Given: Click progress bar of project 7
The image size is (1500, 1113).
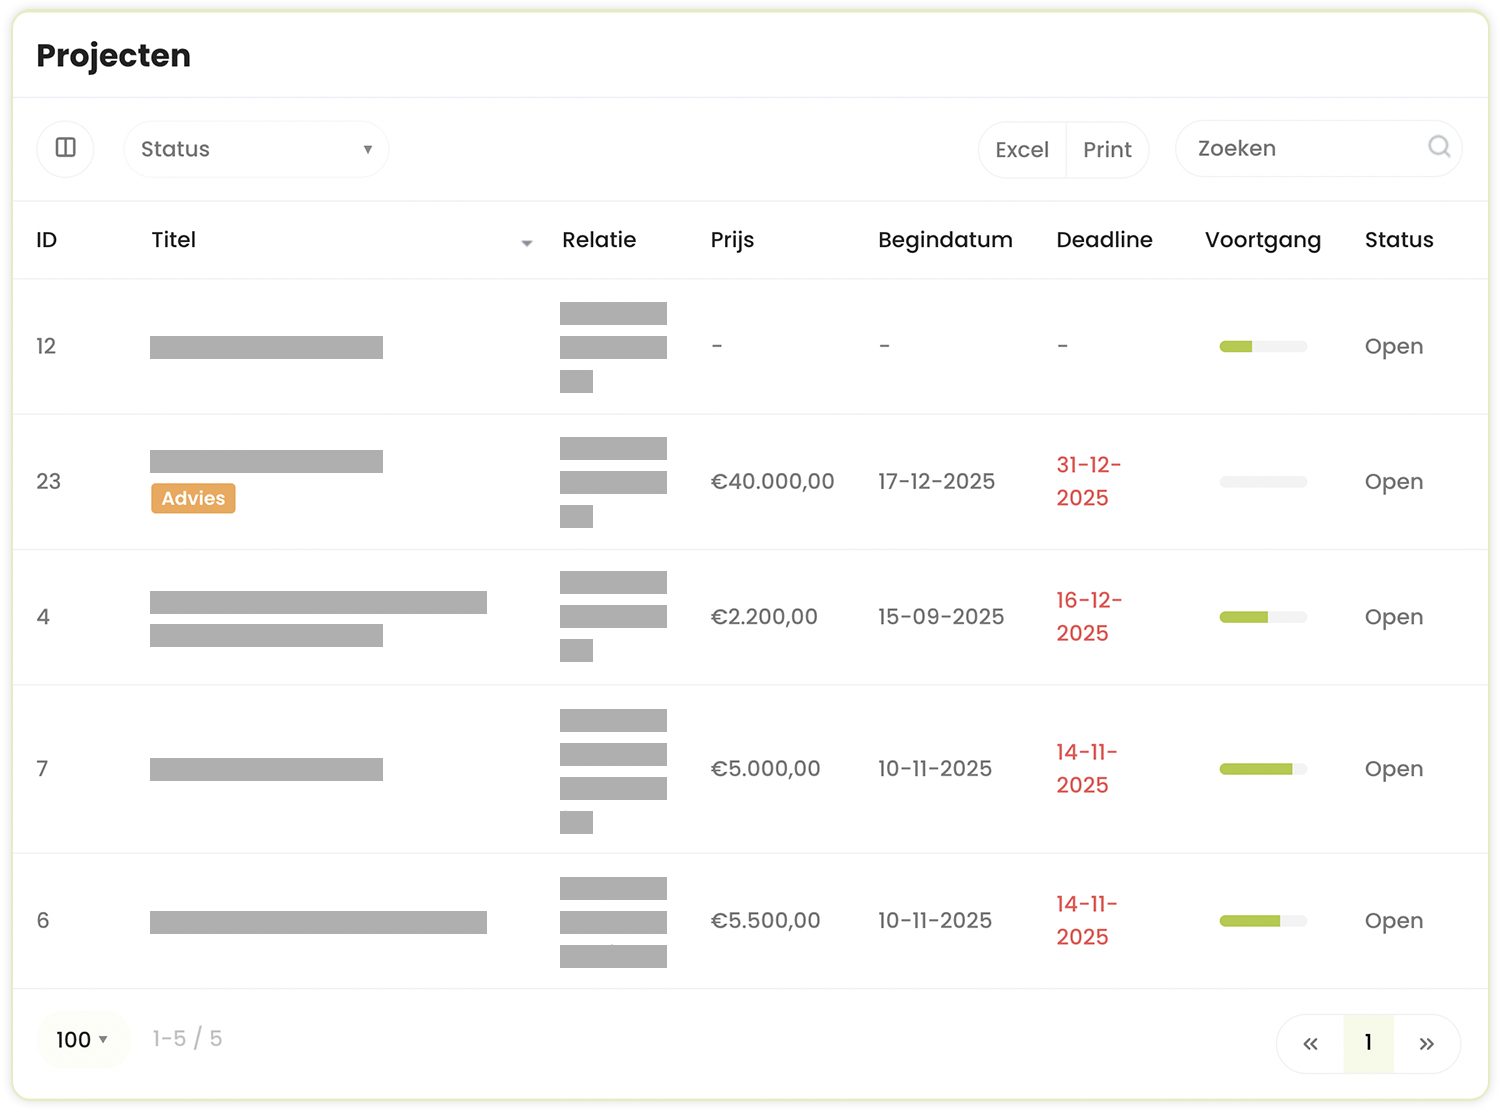Looking at the screenshot, I should [x=1263, y=769].
